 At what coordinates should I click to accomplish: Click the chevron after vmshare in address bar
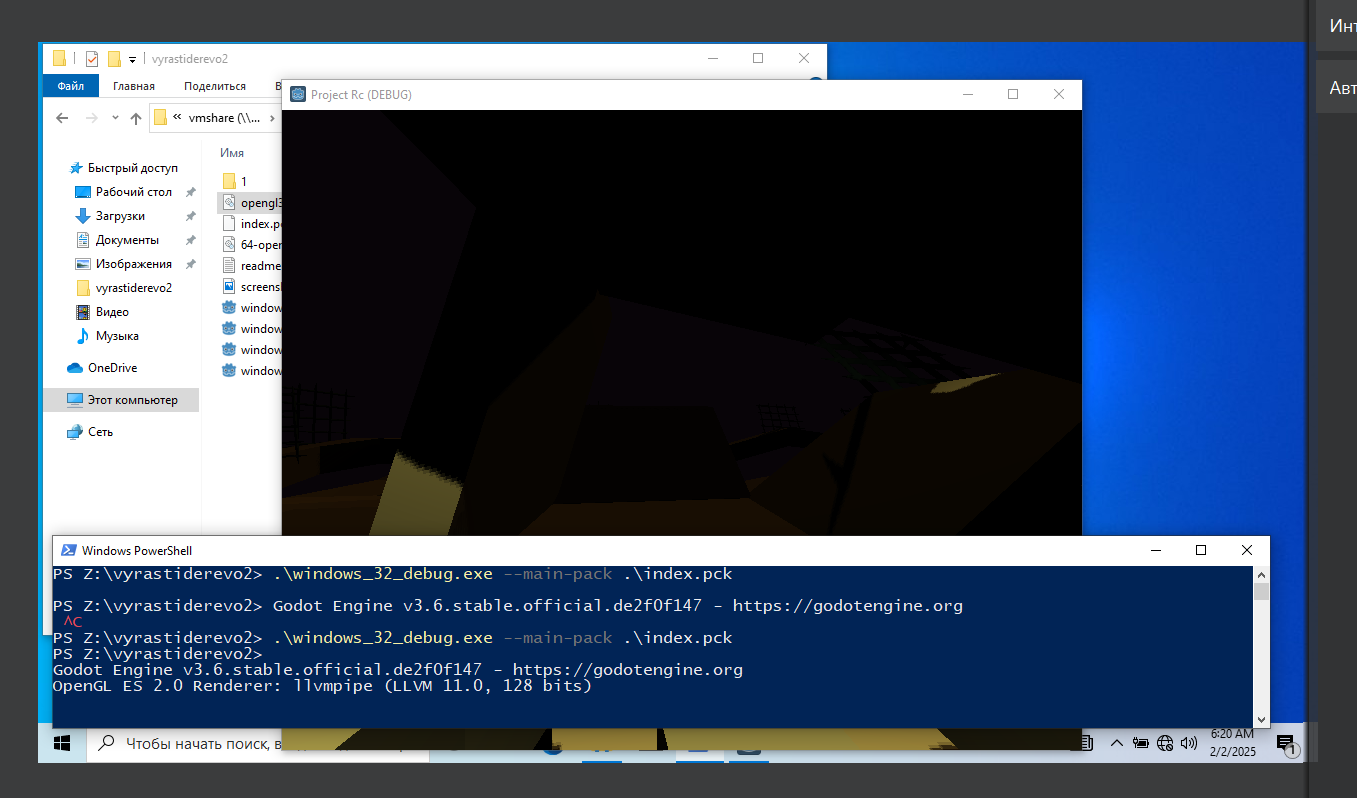click(272, 118)
